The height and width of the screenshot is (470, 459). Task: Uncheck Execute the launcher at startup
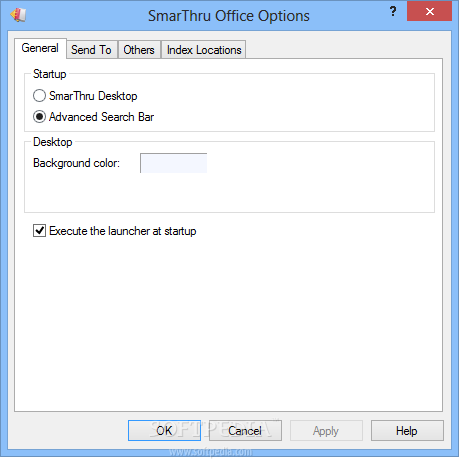pyautogui.click(x=114, y=231)
